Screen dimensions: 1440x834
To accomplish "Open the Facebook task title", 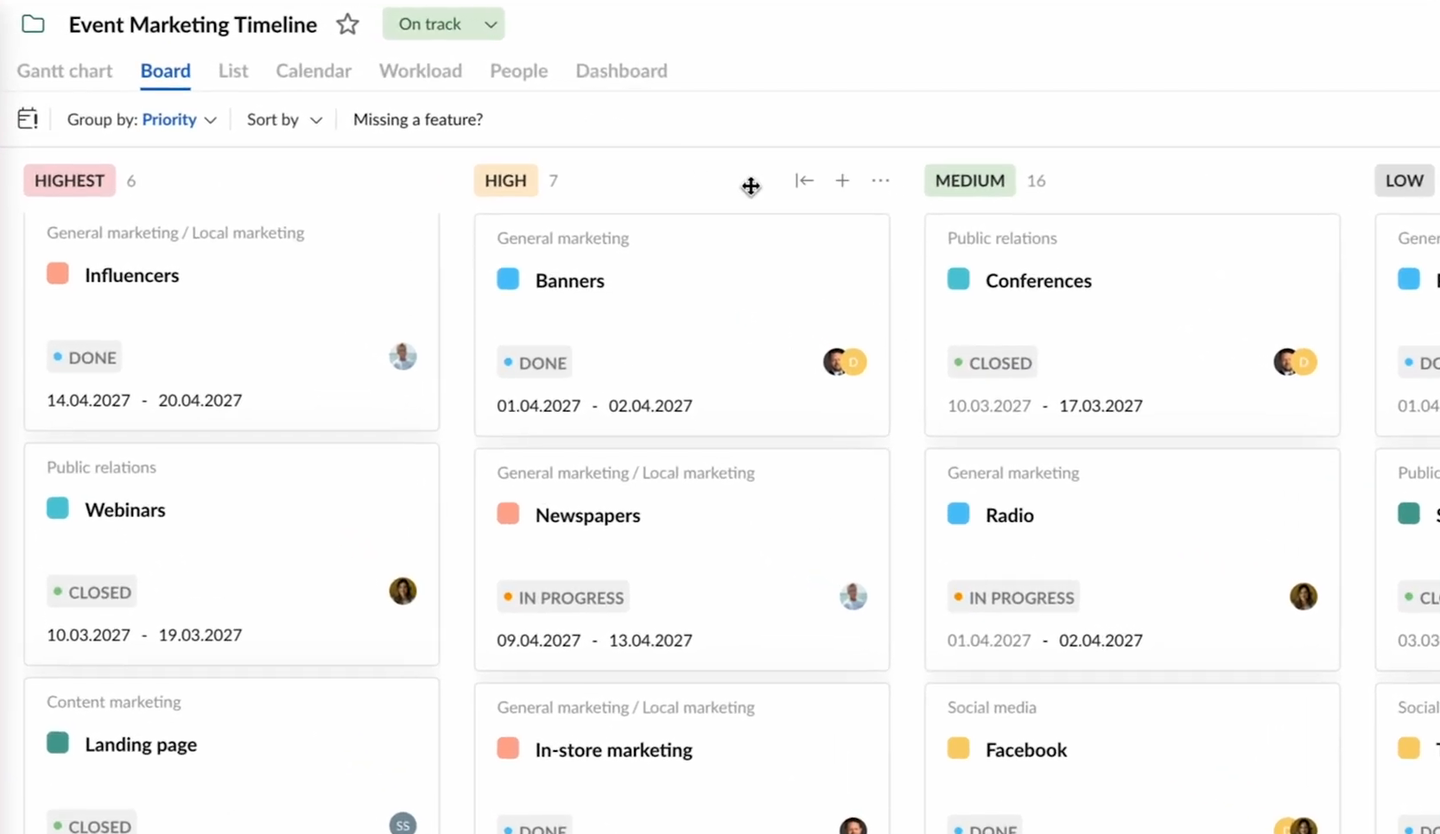I will coord(1026,749).
